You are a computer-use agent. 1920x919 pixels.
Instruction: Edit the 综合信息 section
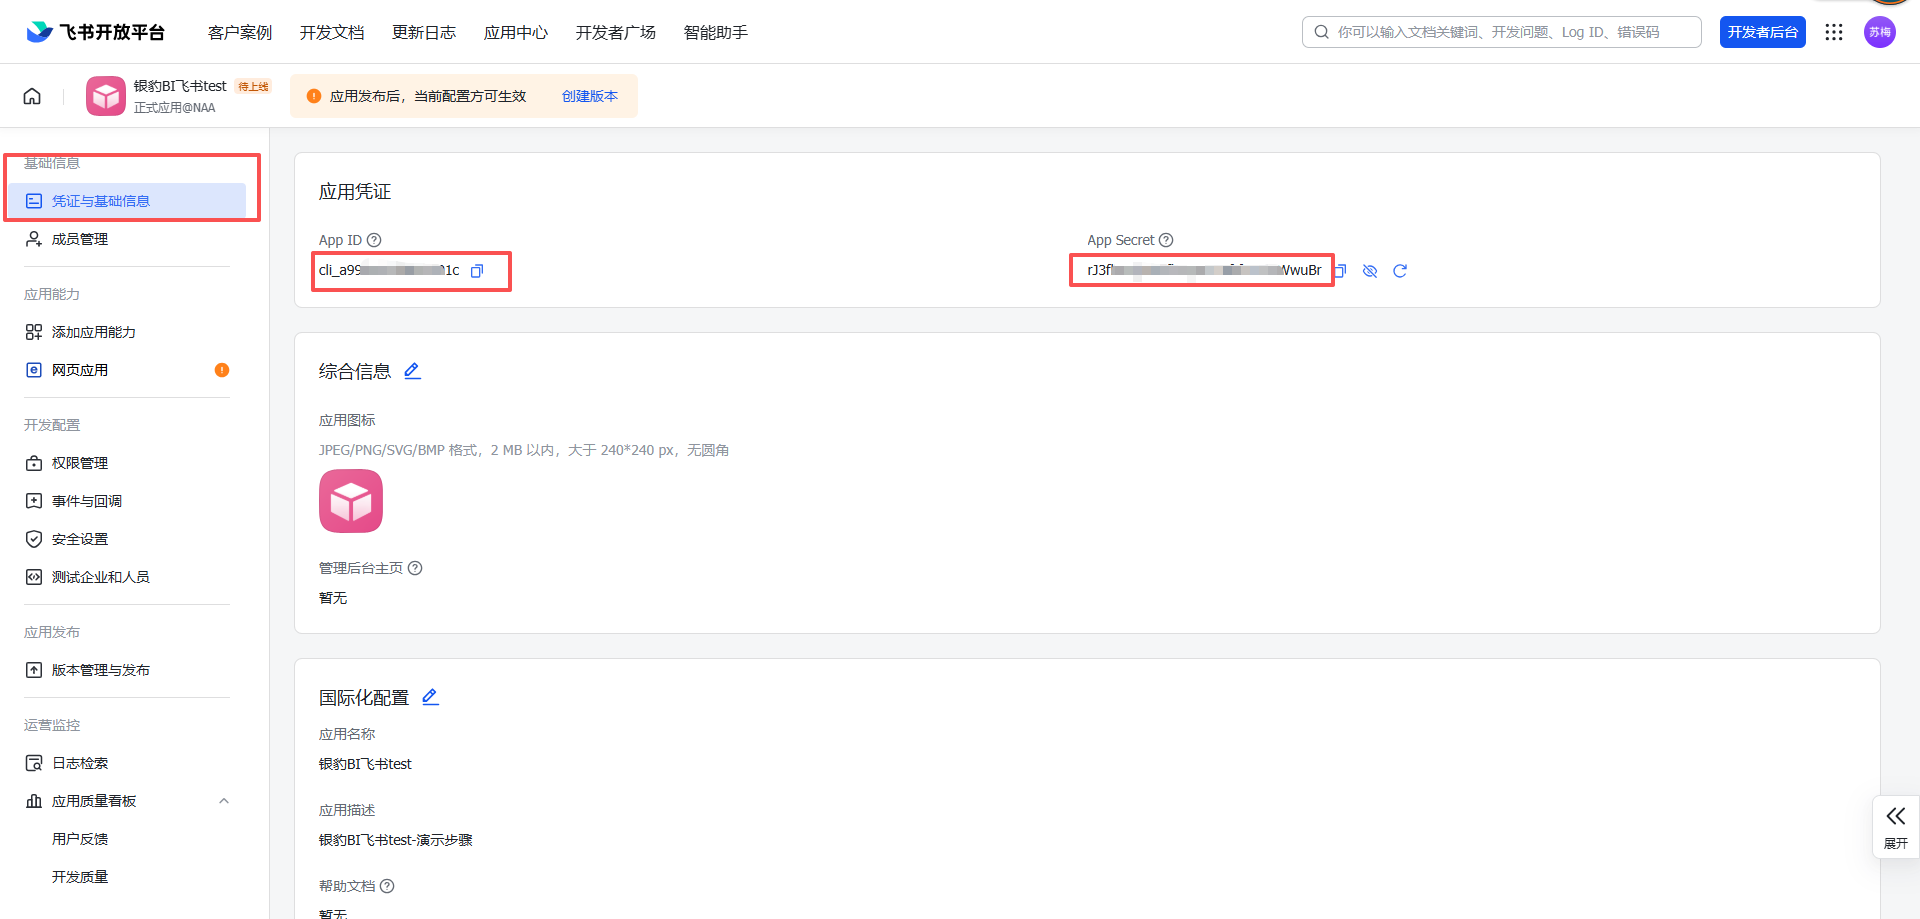coord(412,371)
